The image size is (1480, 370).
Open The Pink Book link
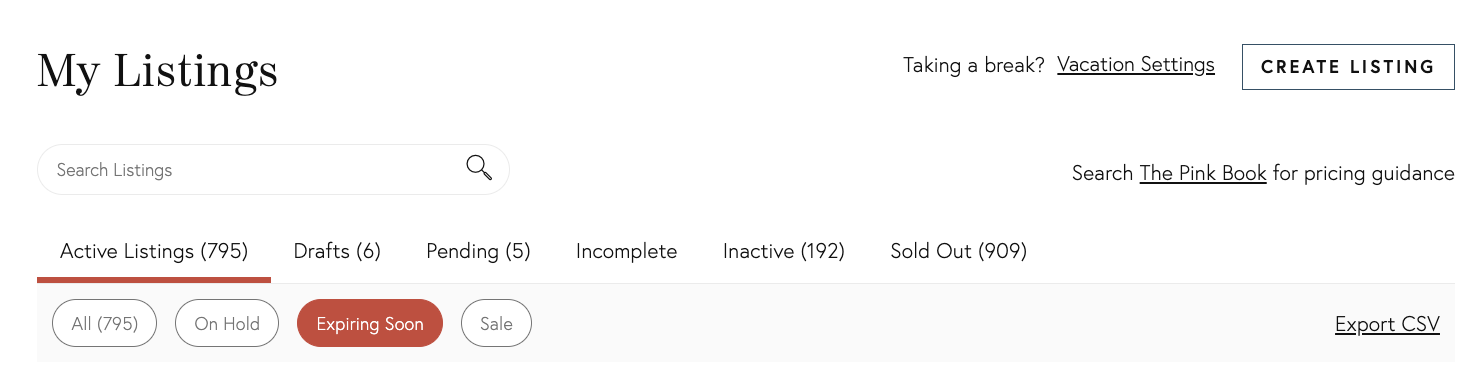tap(1203, 173)
